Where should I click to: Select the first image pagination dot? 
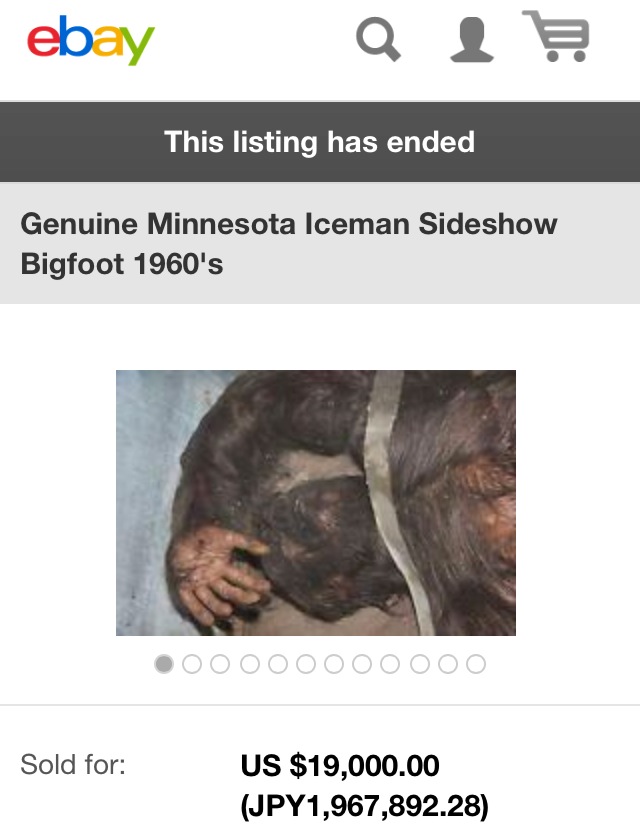click(164, 663)
